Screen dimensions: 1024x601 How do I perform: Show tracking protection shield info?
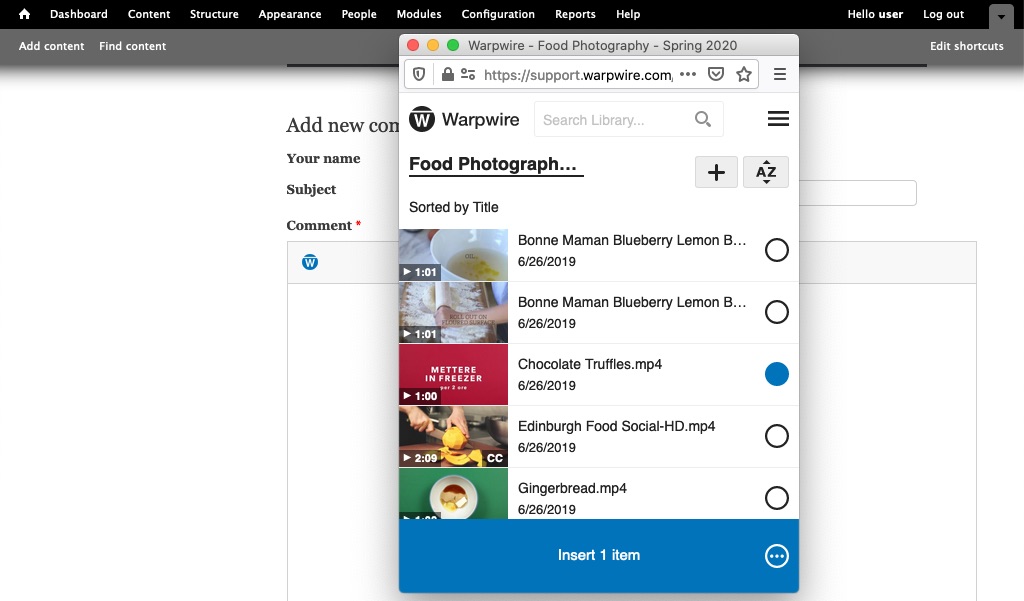pos(419,74)
